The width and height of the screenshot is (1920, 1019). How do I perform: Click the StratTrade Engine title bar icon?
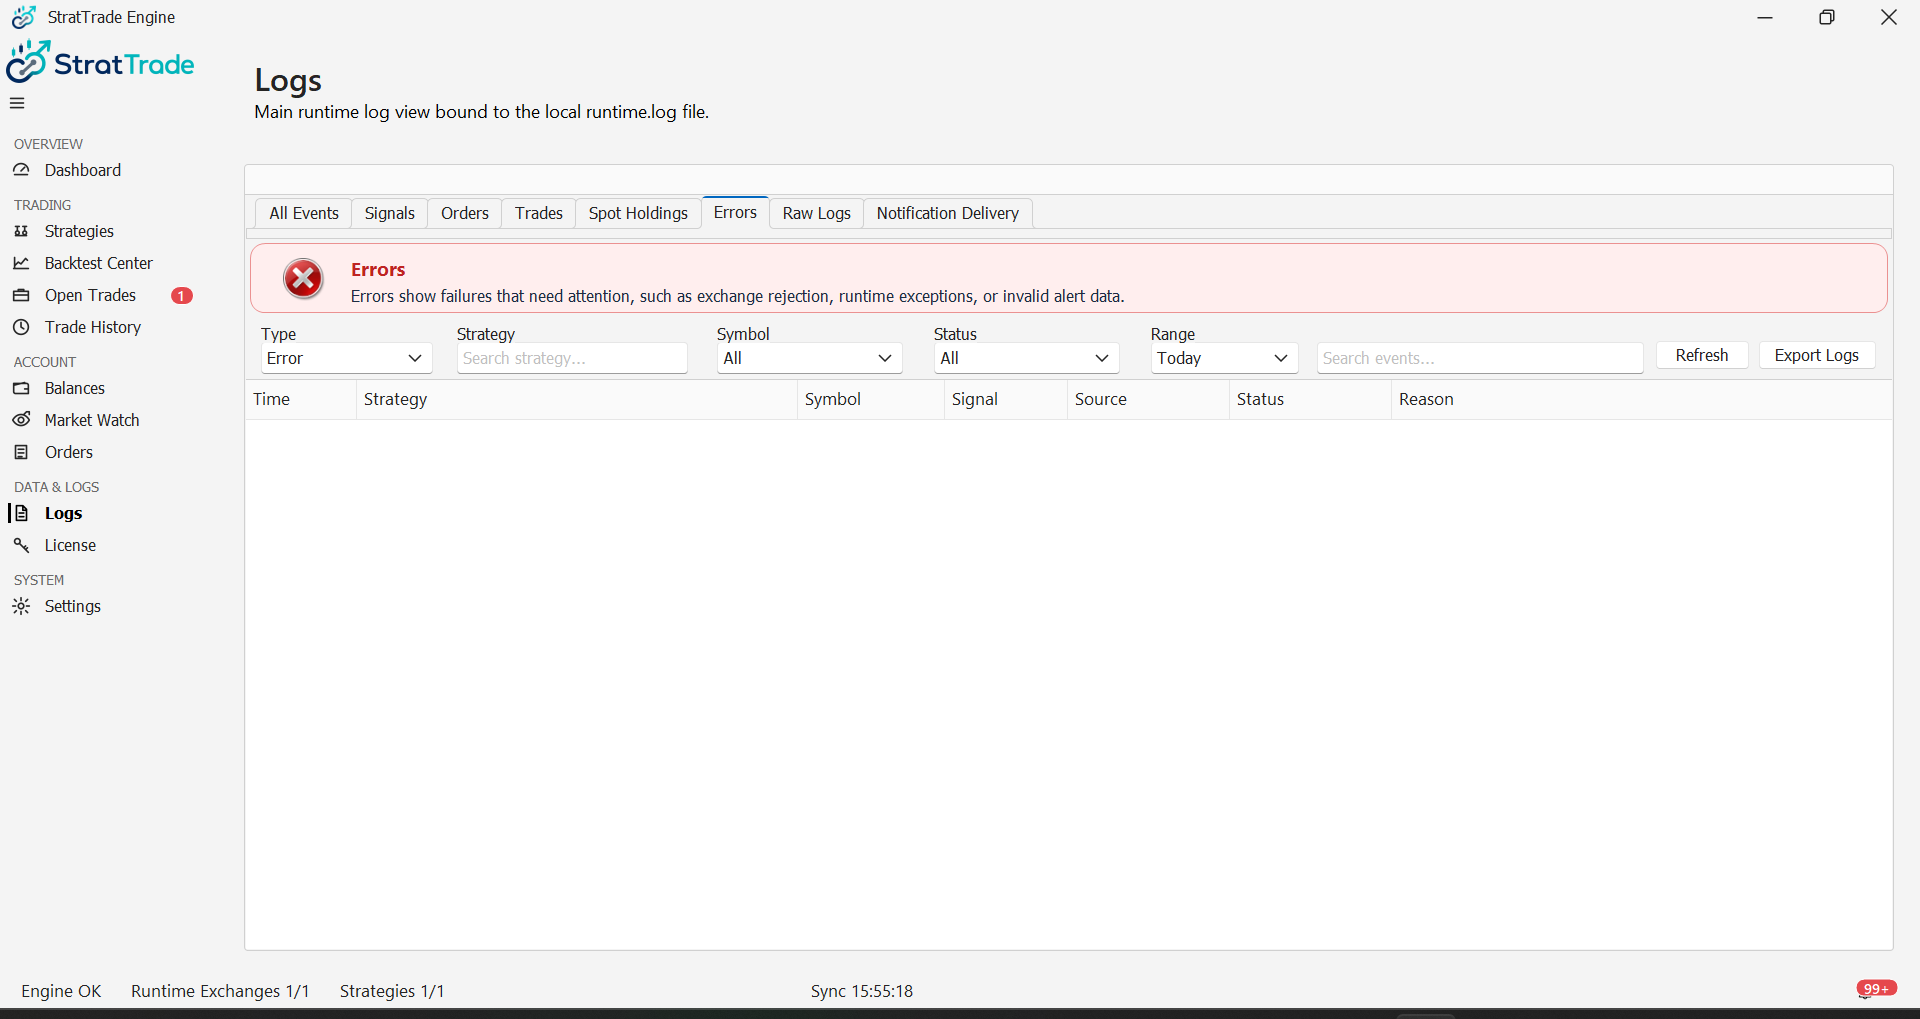24,17
